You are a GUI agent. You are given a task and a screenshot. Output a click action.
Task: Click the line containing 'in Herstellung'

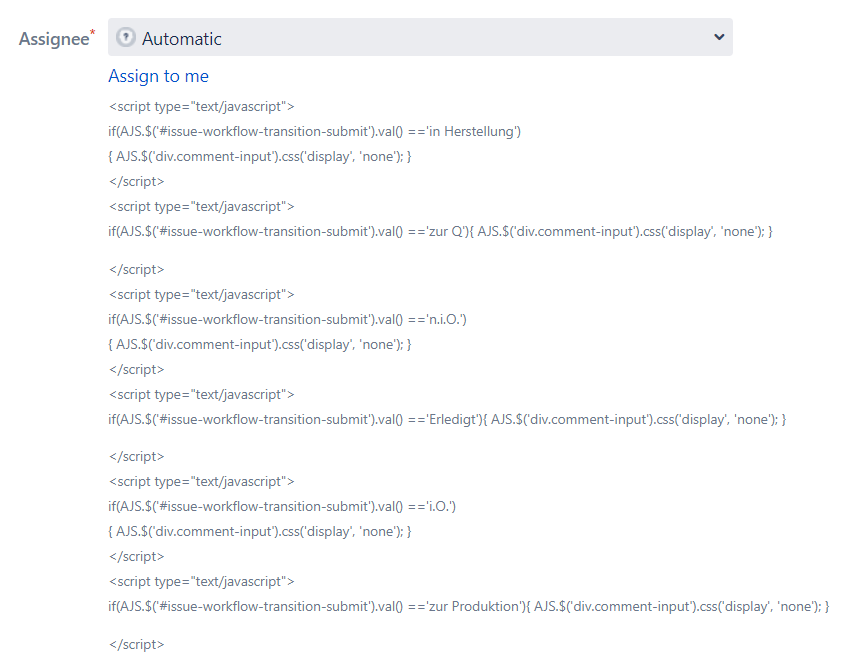(314, 132)
